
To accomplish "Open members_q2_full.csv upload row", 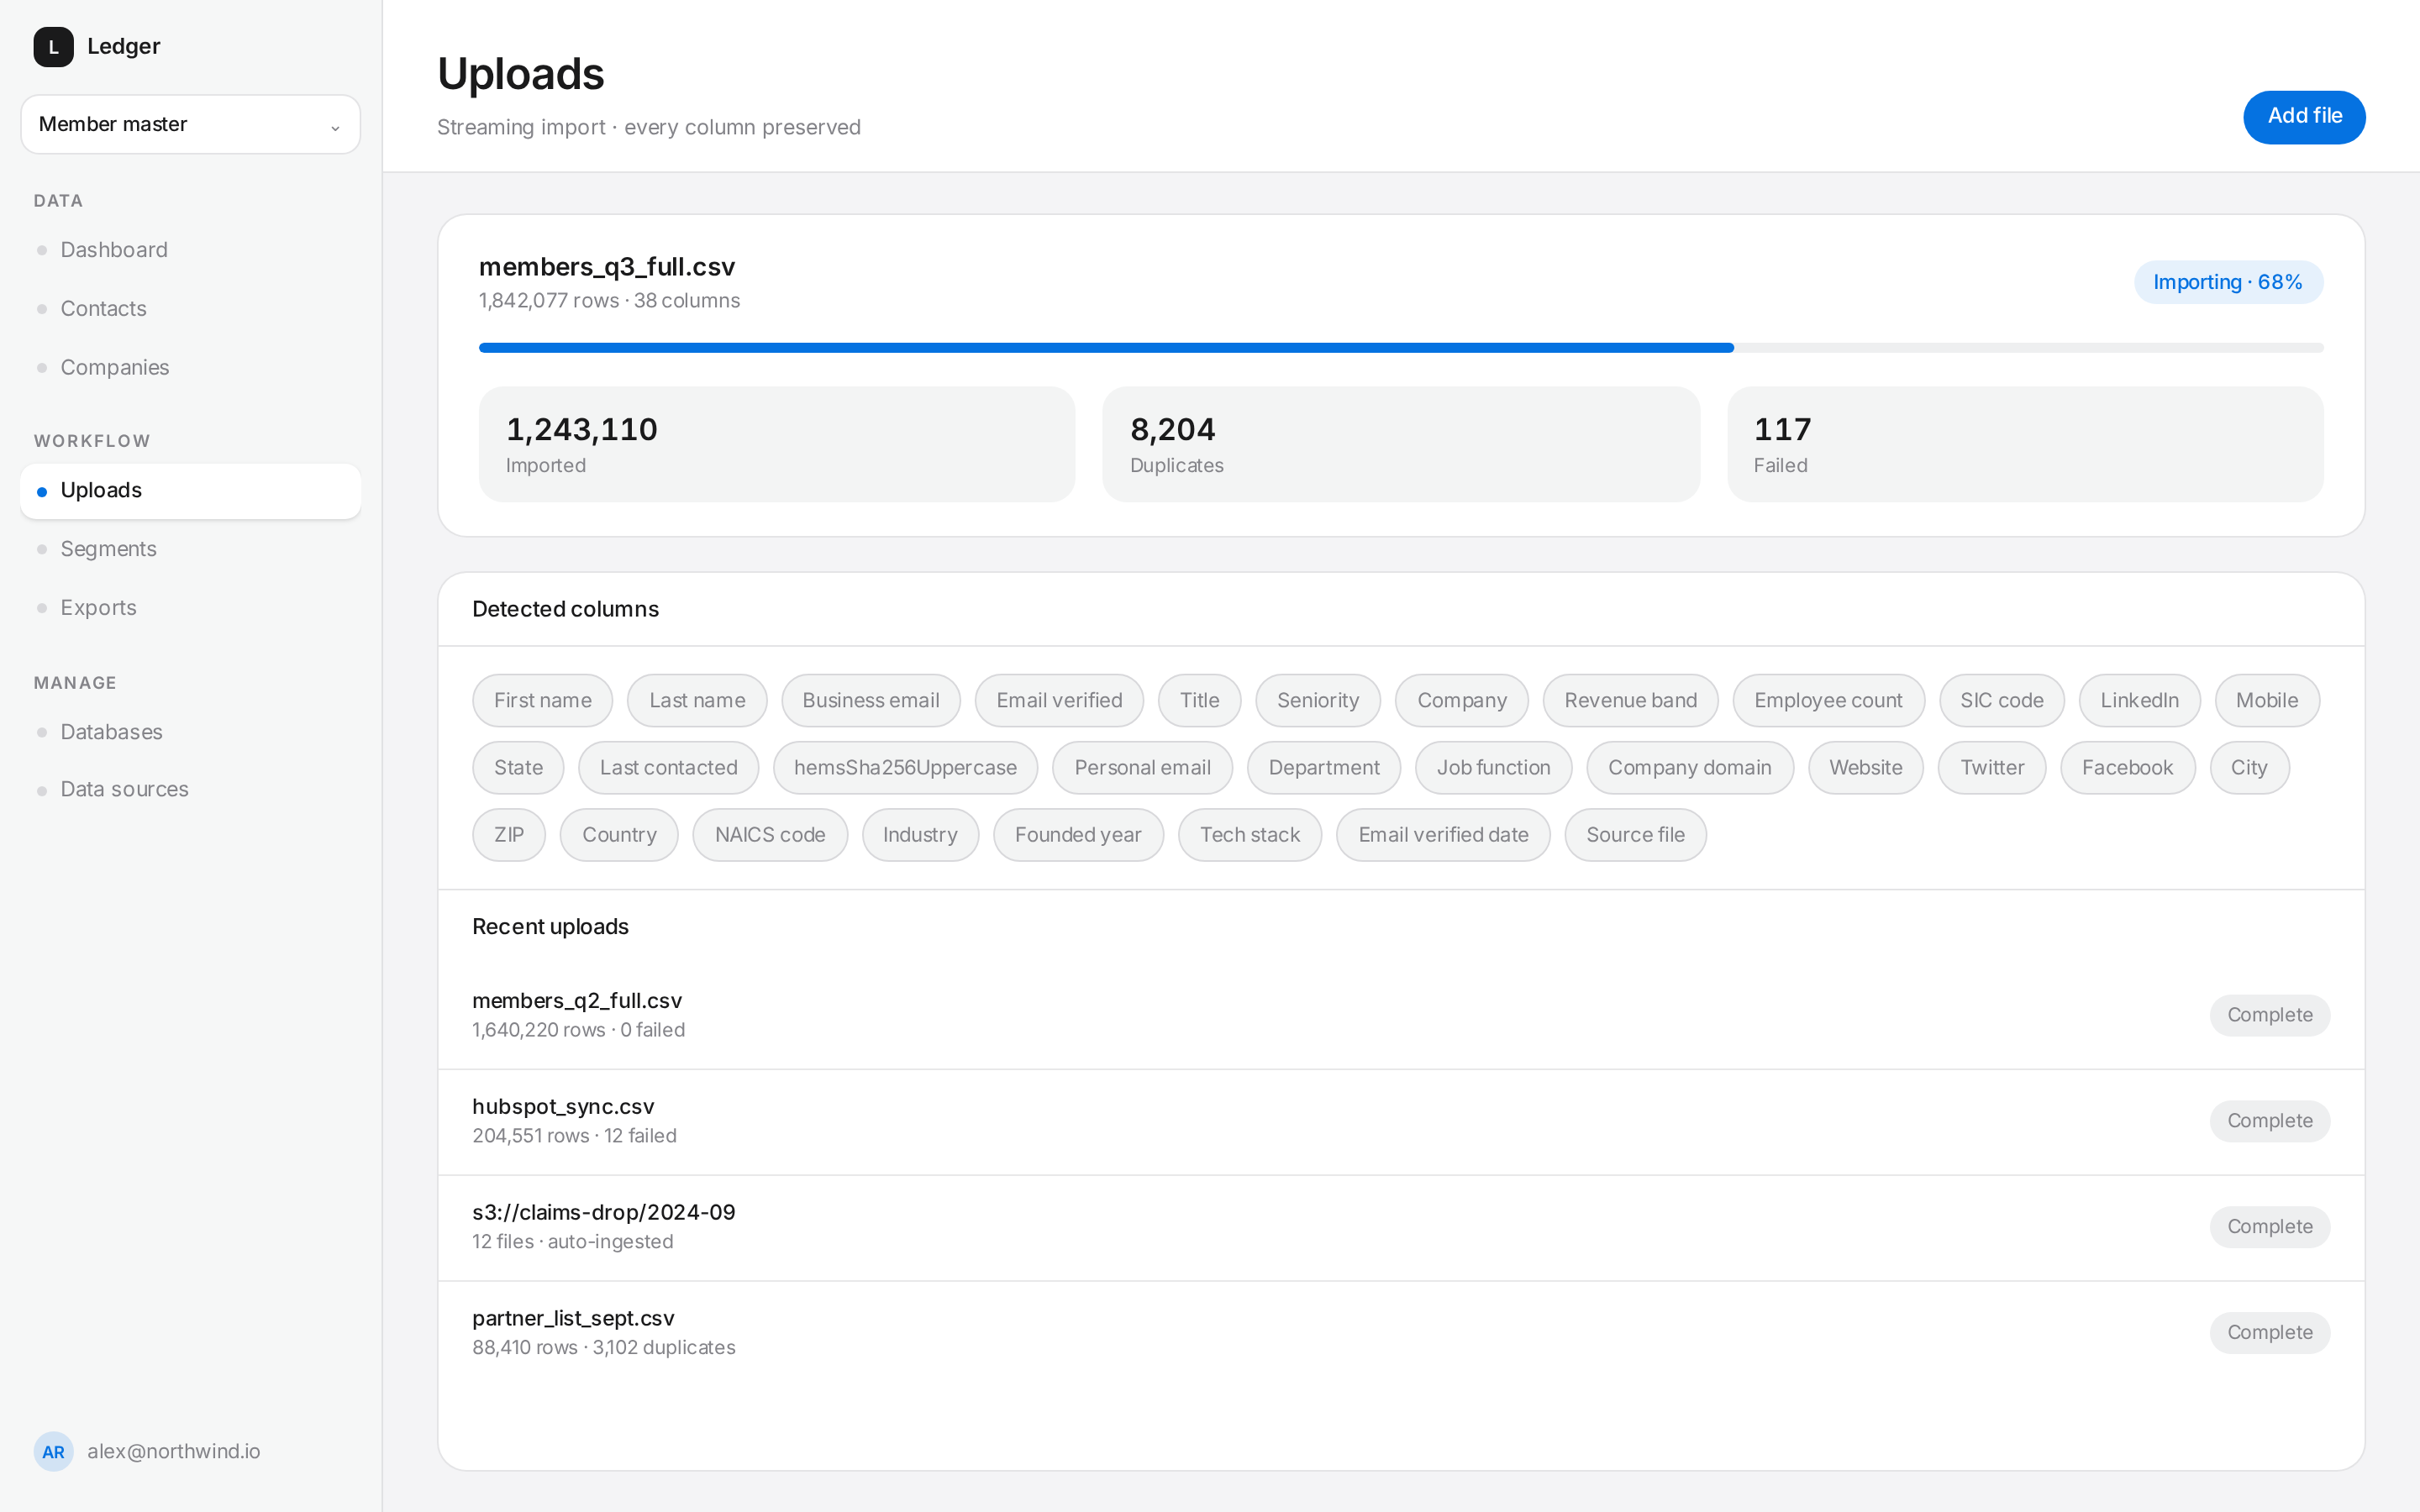I will pyautogui.click(x=1401, y=1015).
